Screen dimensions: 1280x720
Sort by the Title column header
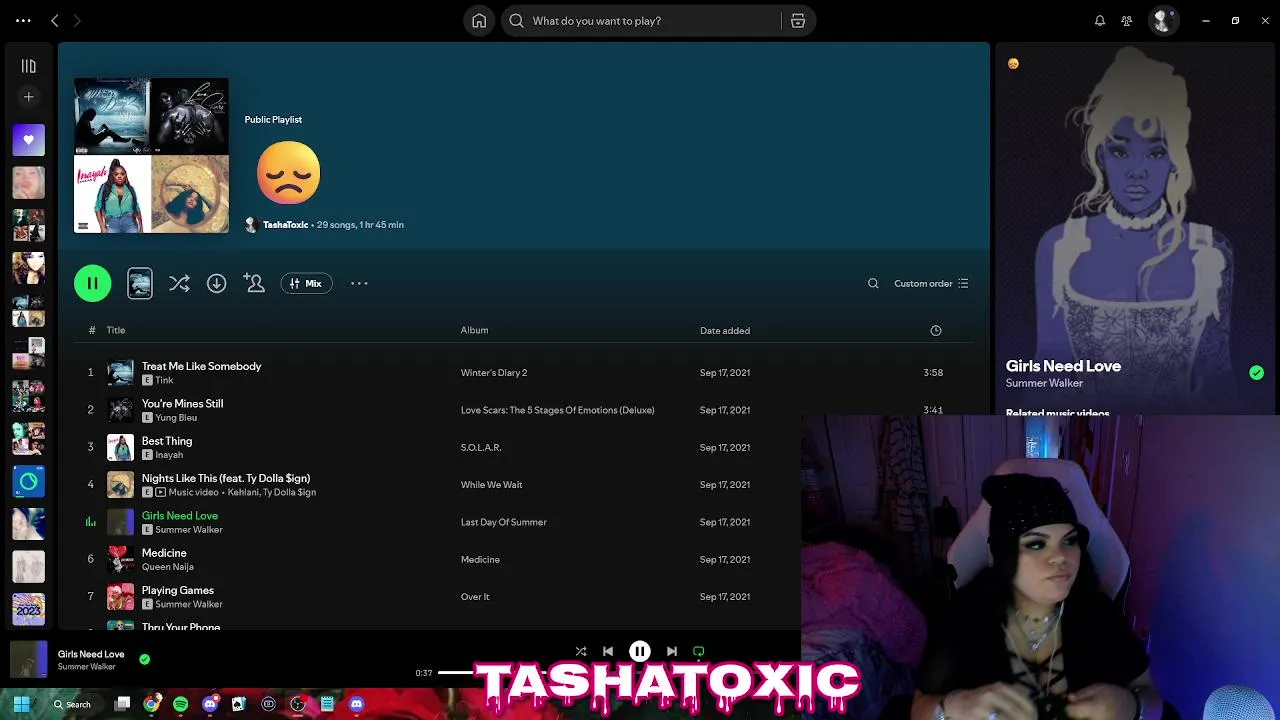(116, 330)
